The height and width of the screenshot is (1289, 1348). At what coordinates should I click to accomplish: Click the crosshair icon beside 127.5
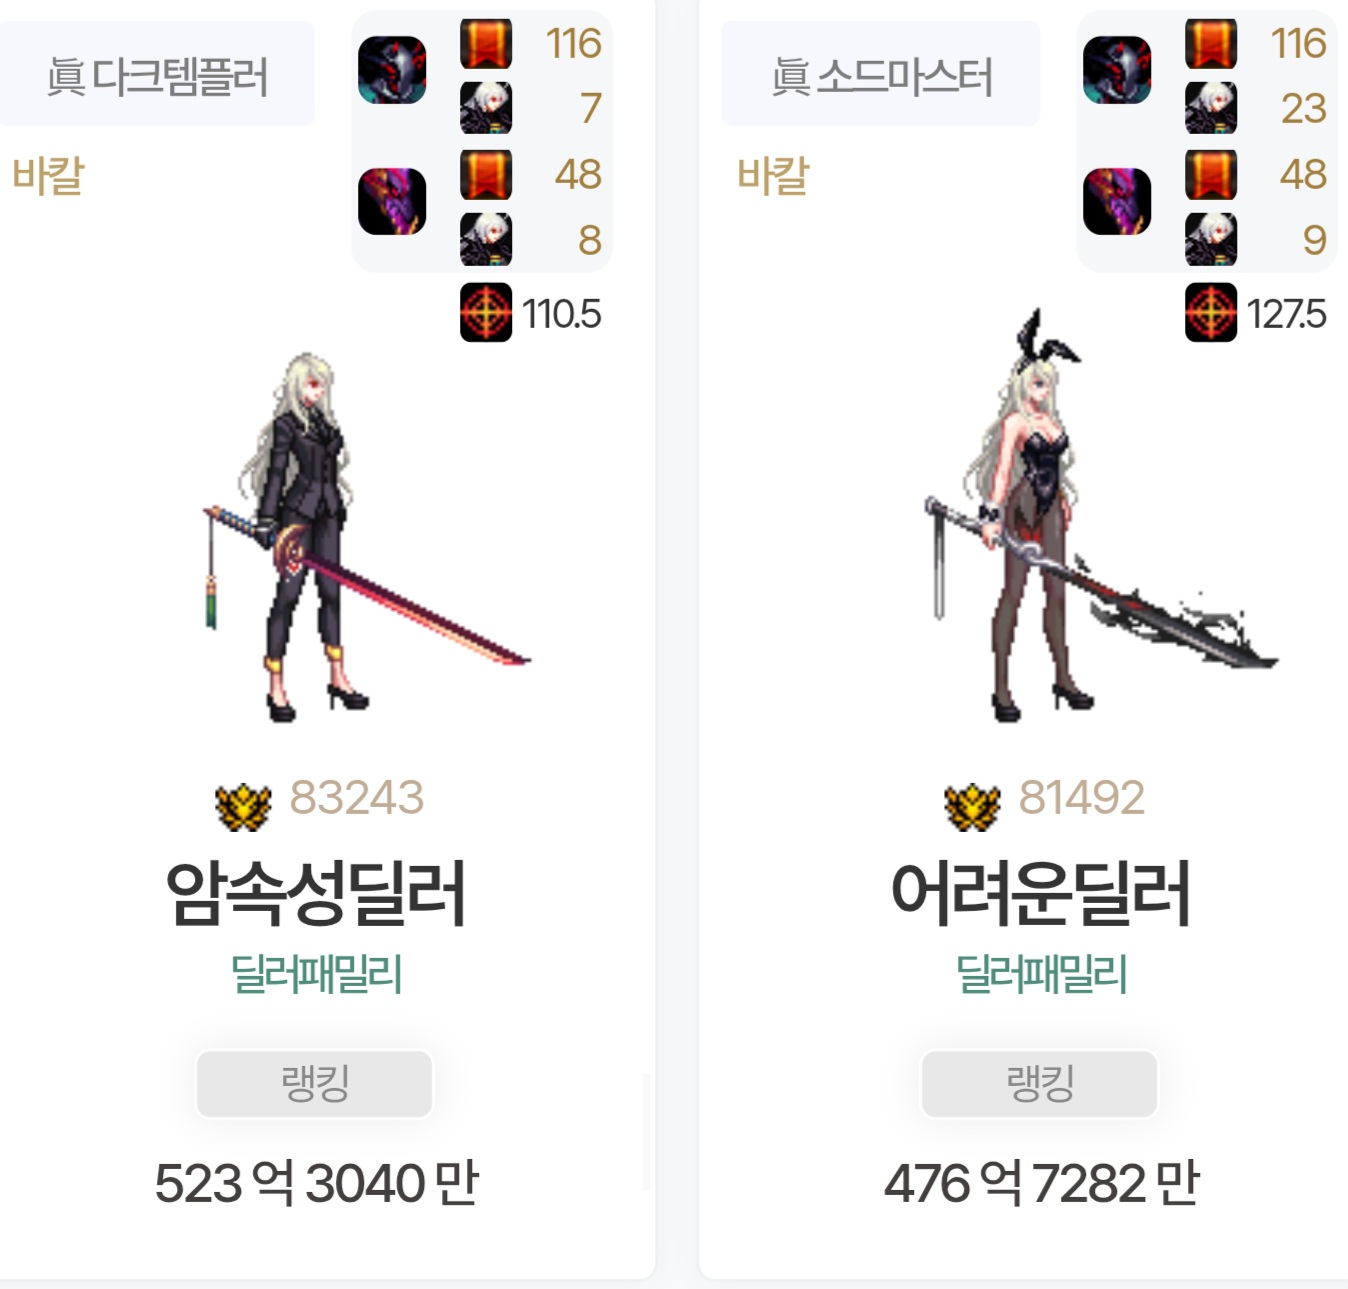click(1211, 313)
